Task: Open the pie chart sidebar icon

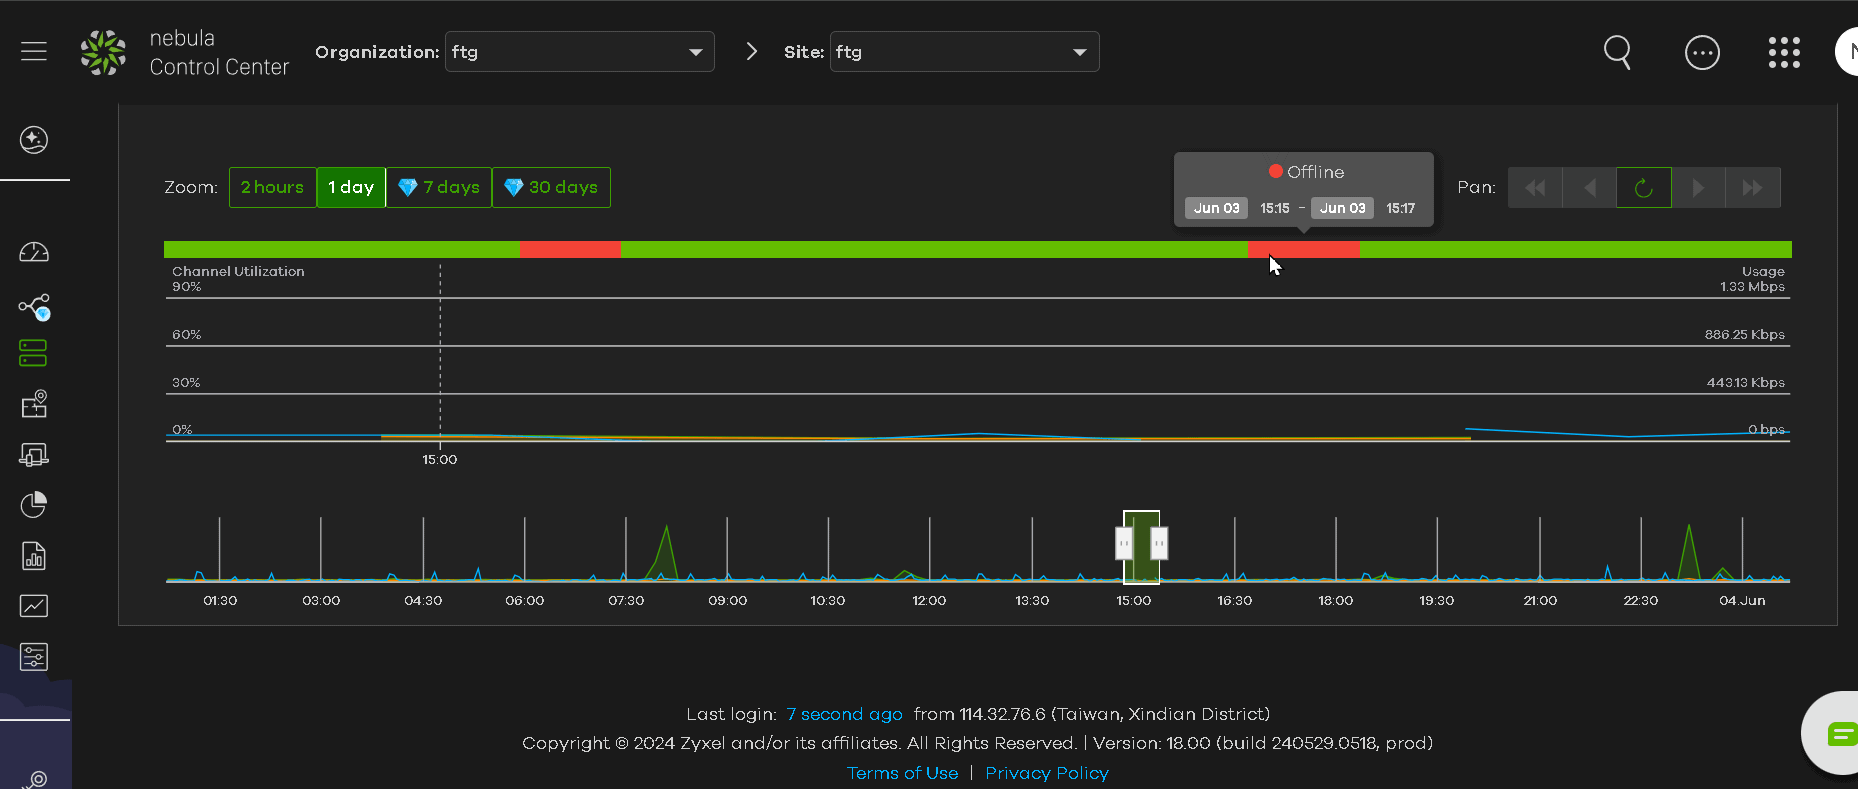Action: [x=34, y=505]
